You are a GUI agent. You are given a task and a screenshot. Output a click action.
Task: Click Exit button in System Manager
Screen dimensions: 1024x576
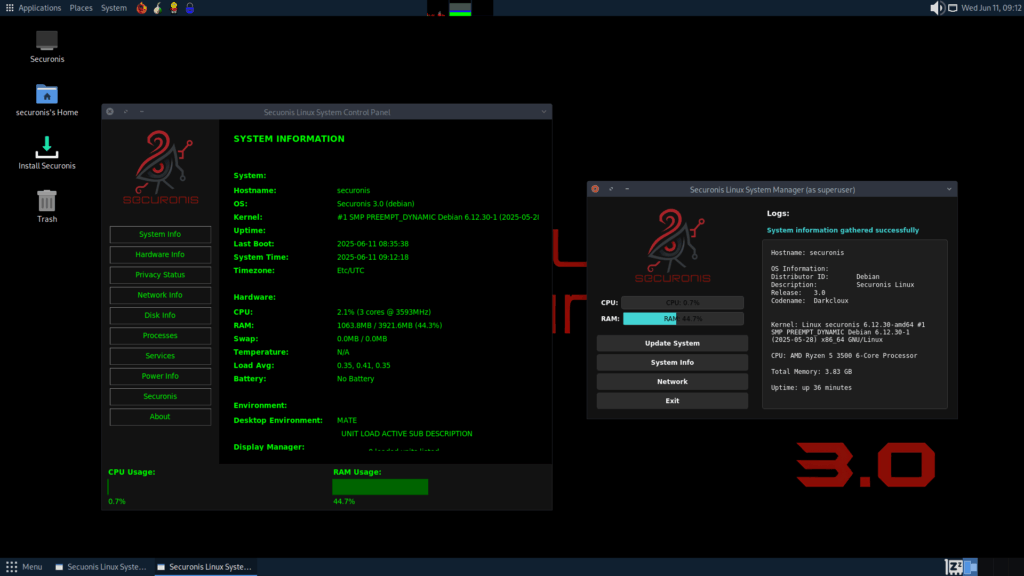point(672,401)
